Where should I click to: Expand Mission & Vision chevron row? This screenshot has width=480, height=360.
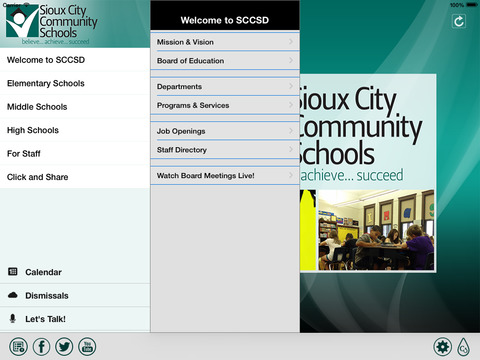coord(225,42)
